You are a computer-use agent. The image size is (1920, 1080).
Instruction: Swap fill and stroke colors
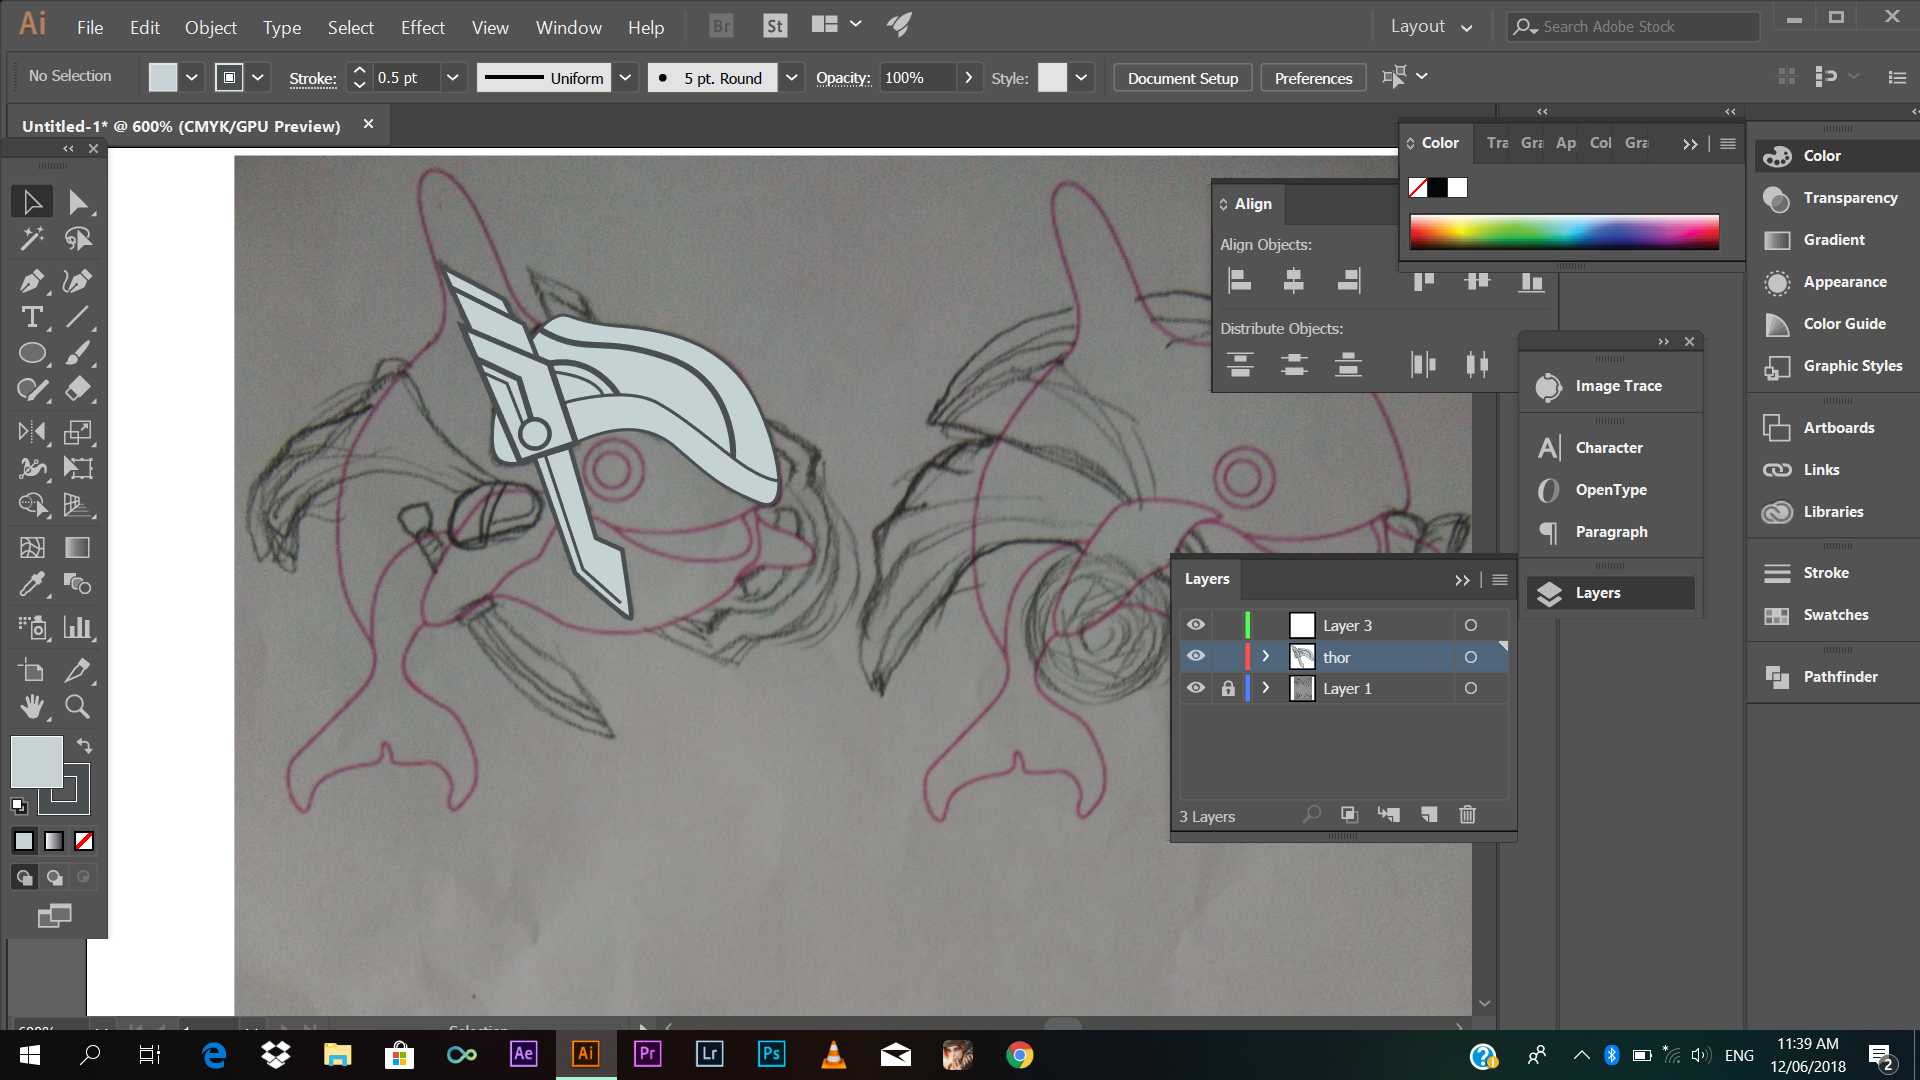(x=85, y=746)
